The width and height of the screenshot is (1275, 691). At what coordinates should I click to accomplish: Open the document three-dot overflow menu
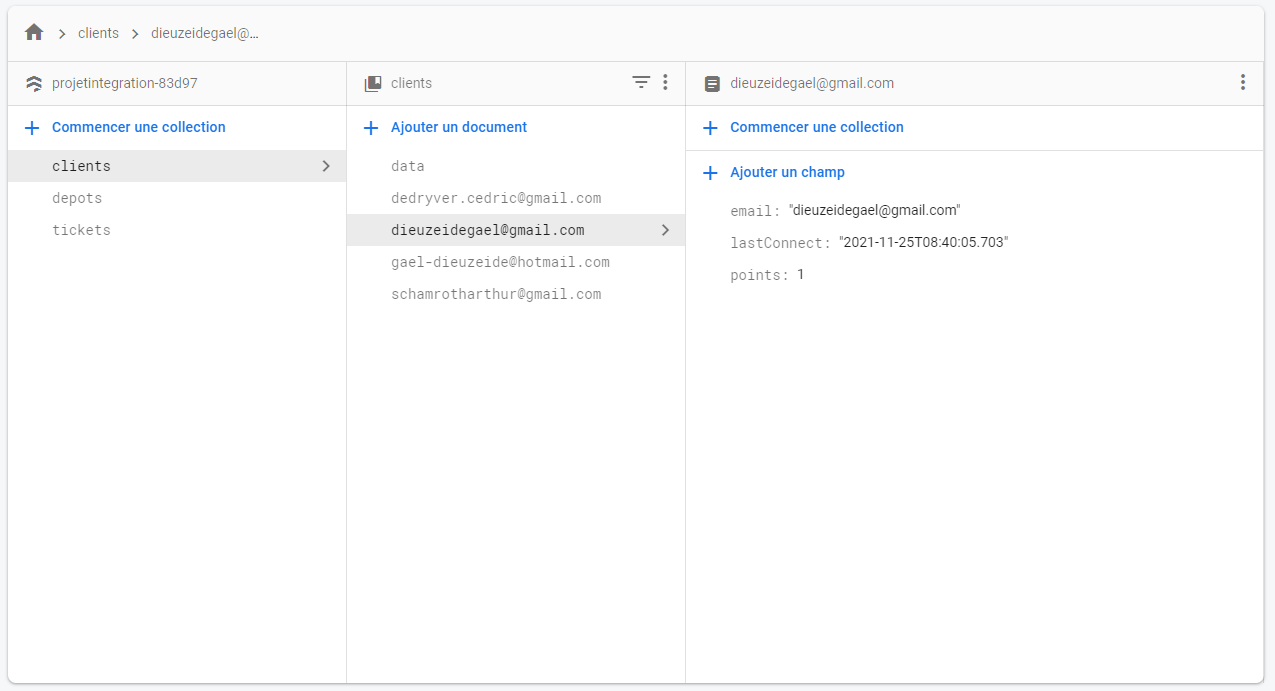pyautogui.click(x=1242, y=82)
